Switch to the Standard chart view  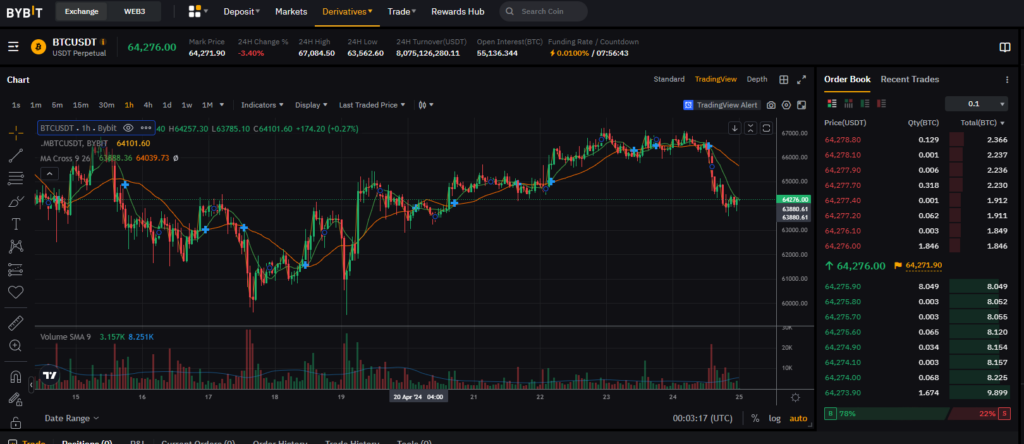pyautogui.click(x=669, y=79)
